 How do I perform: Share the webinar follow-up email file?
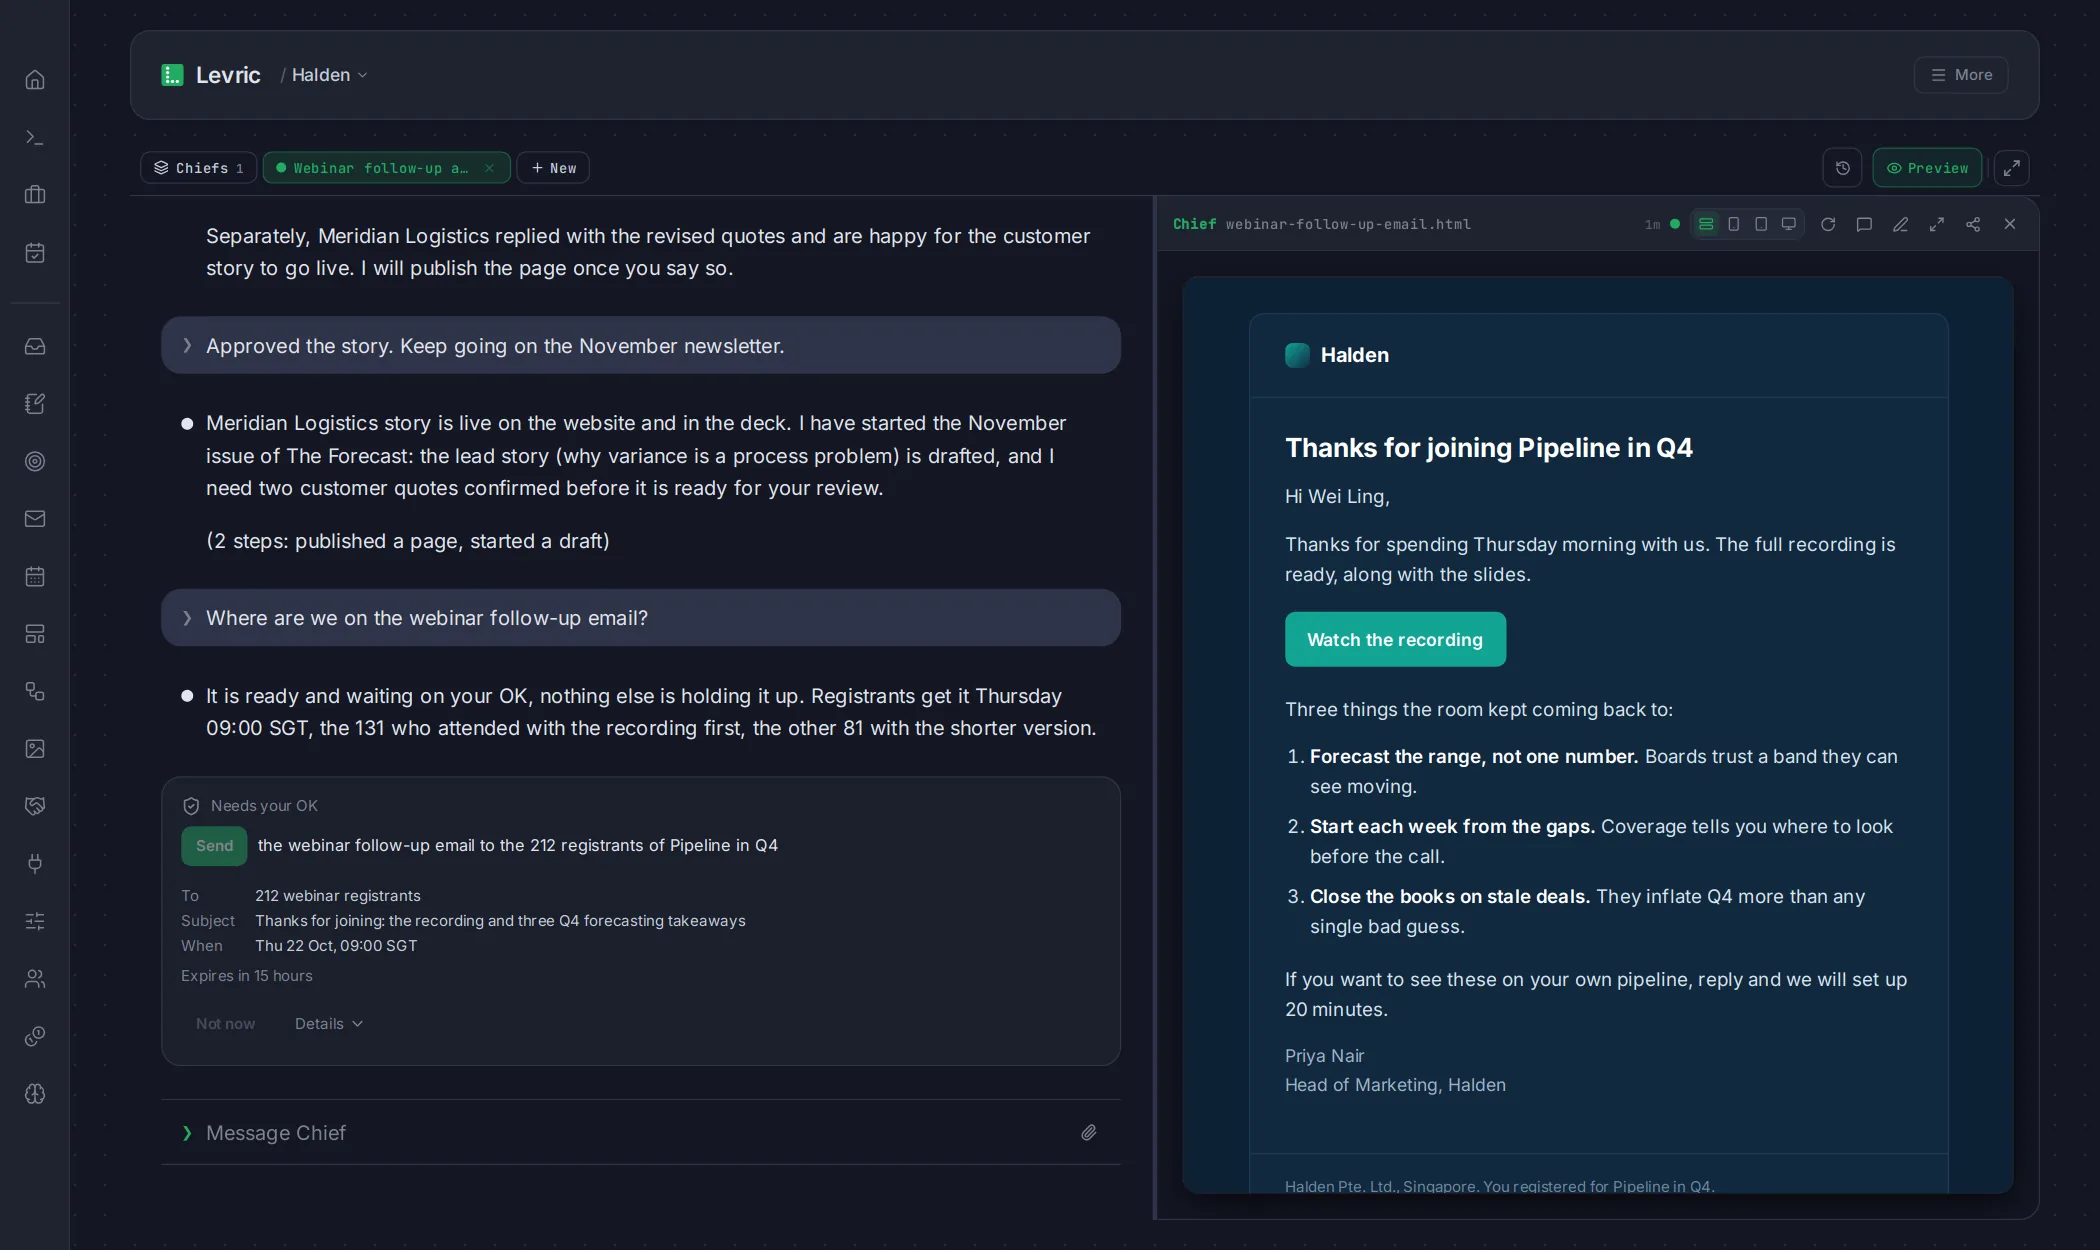(1973, 224)
